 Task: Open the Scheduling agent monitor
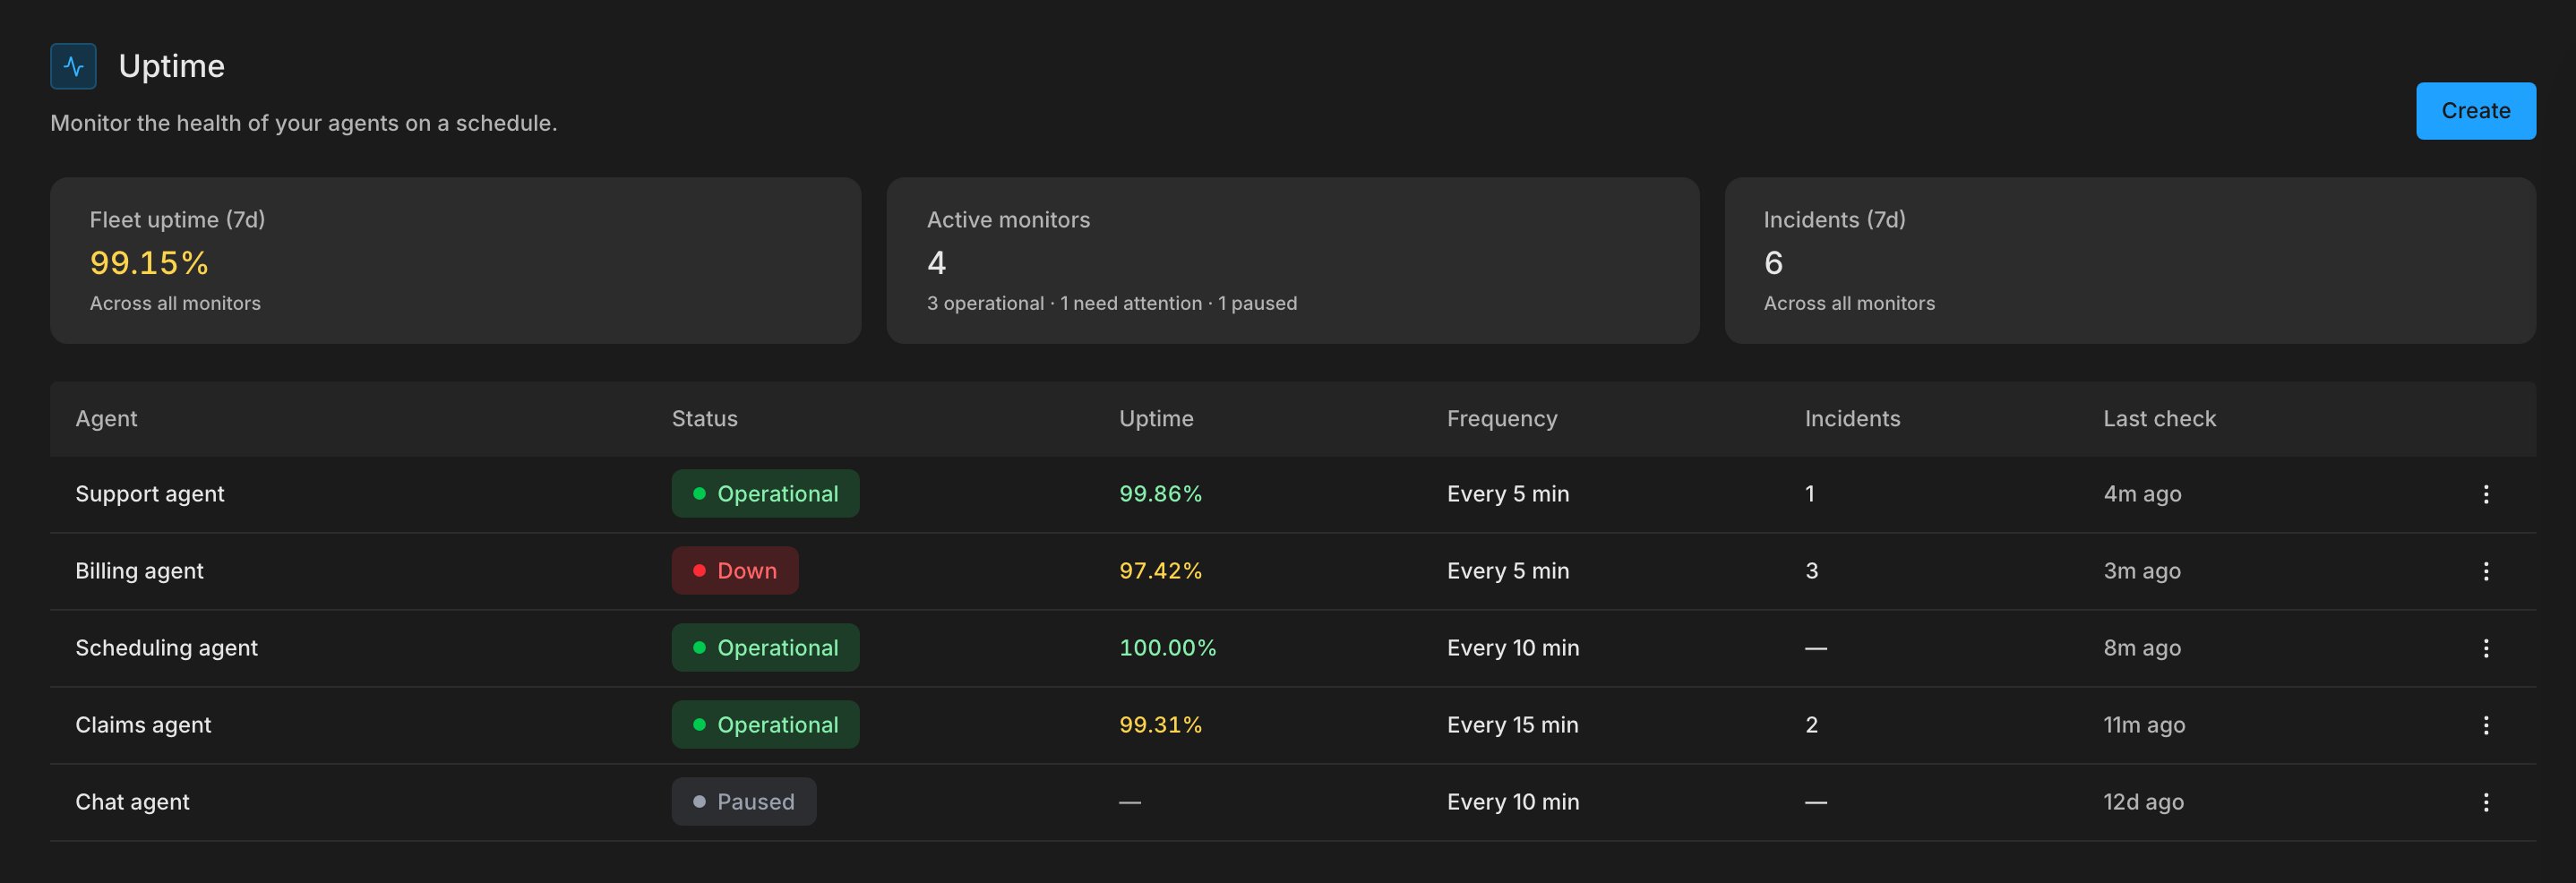(x=166, y=648)
